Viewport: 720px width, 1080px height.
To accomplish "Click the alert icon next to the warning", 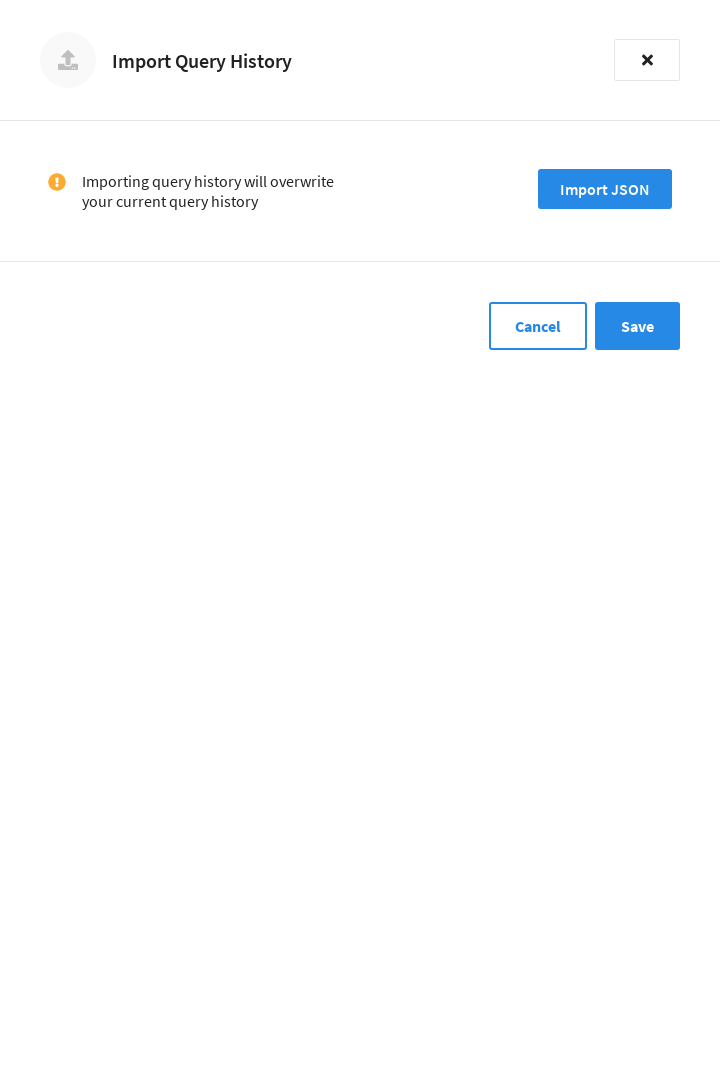I will pyautogui.click(x=56, y=182).
